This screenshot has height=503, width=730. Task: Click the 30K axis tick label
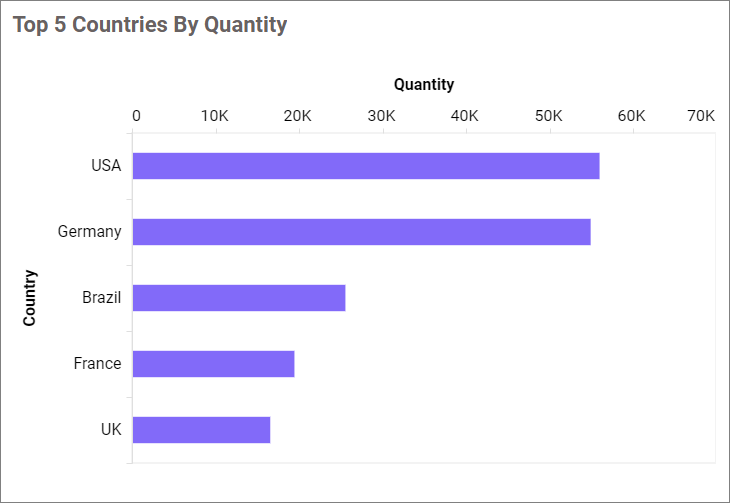tap(382, 116)
